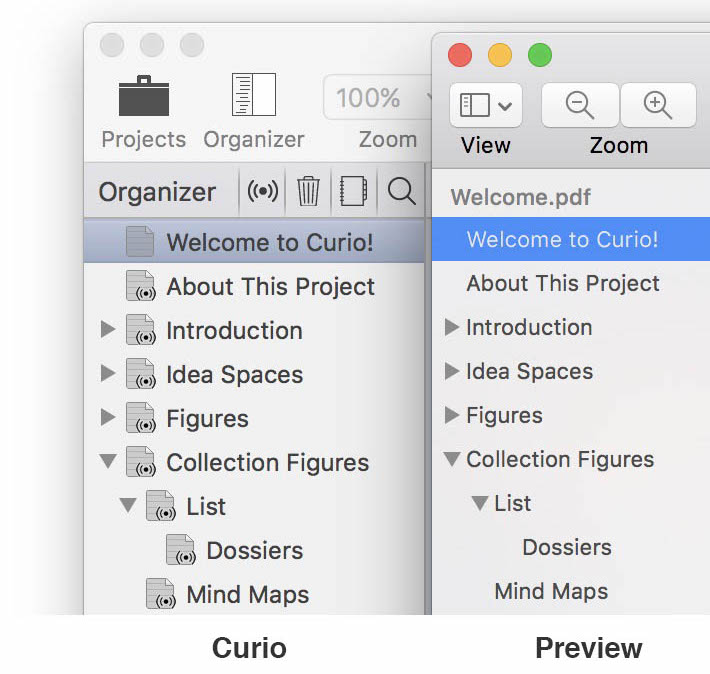The image size is (710, 674).
Task: Open the Preview View sidebar dropdown
Action: [x=486, y=105]
